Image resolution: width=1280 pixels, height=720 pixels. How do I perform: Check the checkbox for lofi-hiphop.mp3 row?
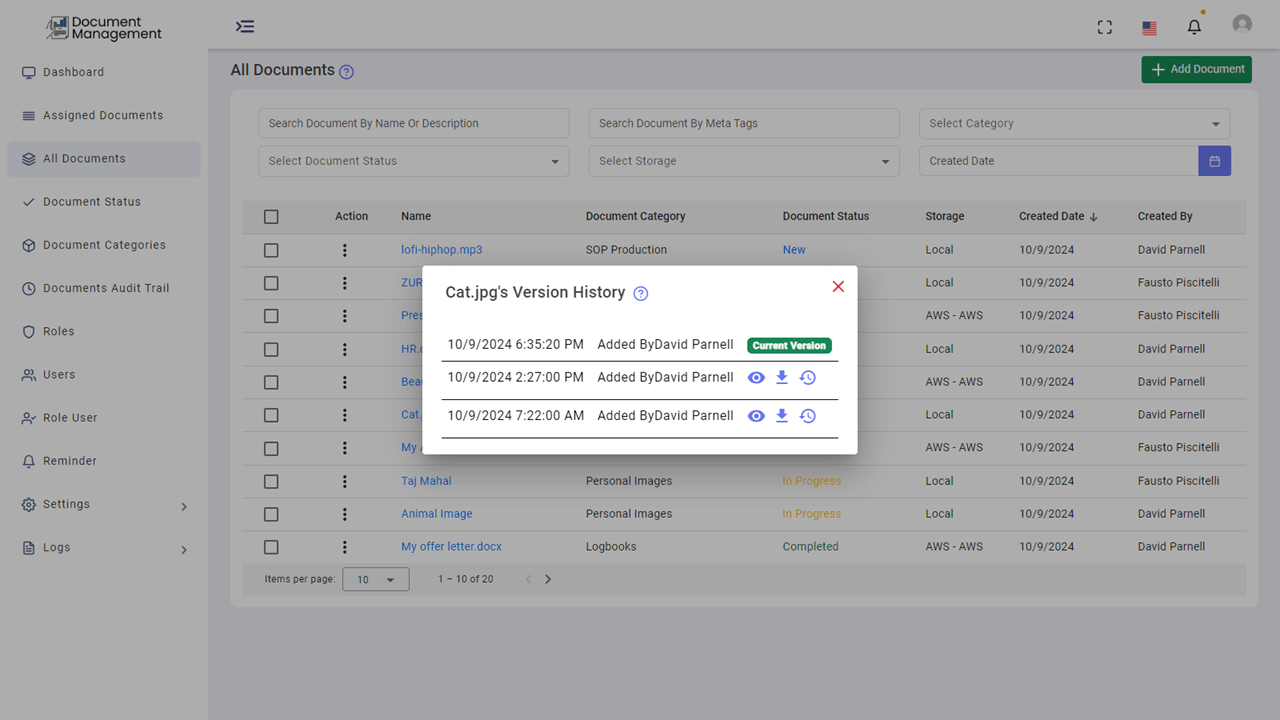271,250
